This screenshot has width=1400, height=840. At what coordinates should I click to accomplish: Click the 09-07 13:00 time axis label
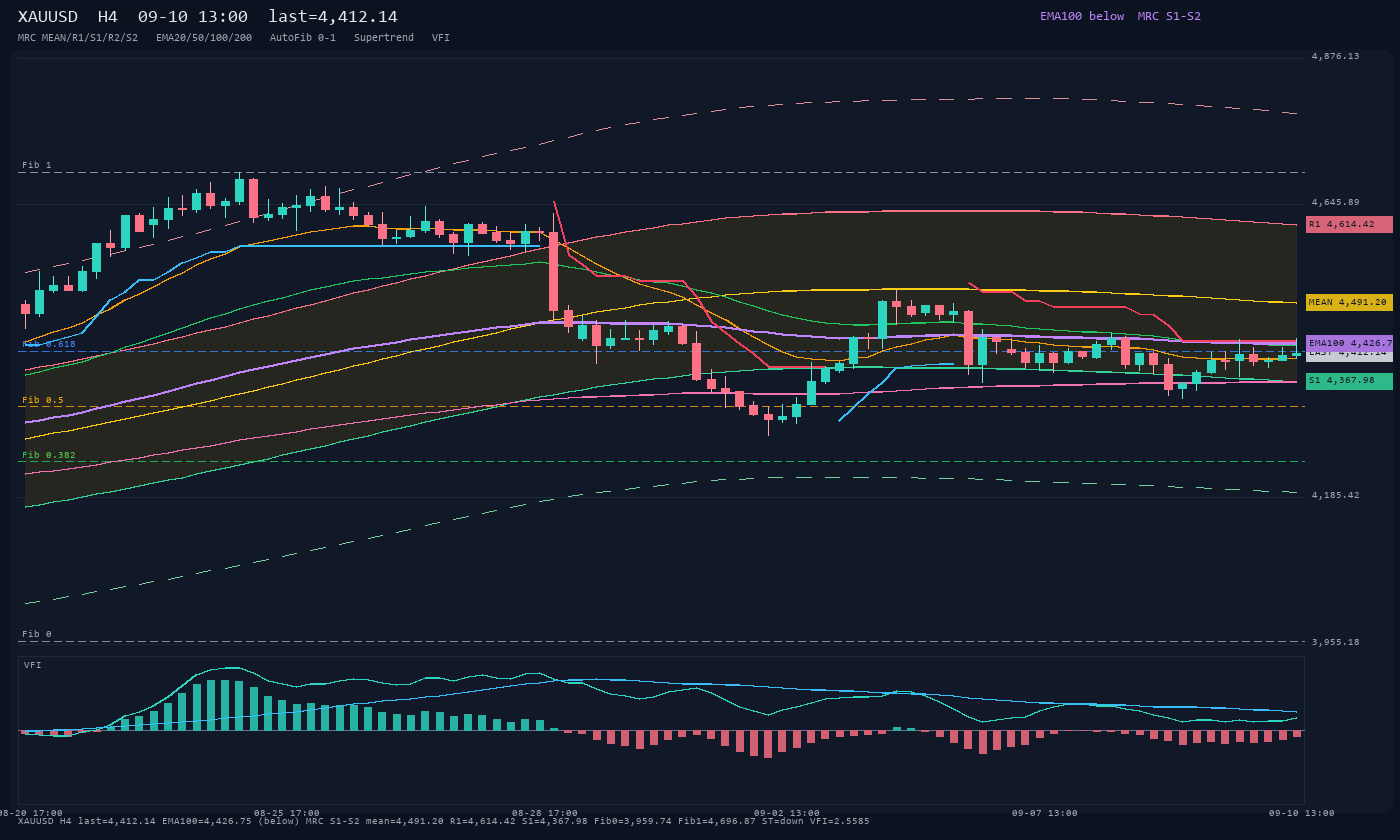(1045, 813)
